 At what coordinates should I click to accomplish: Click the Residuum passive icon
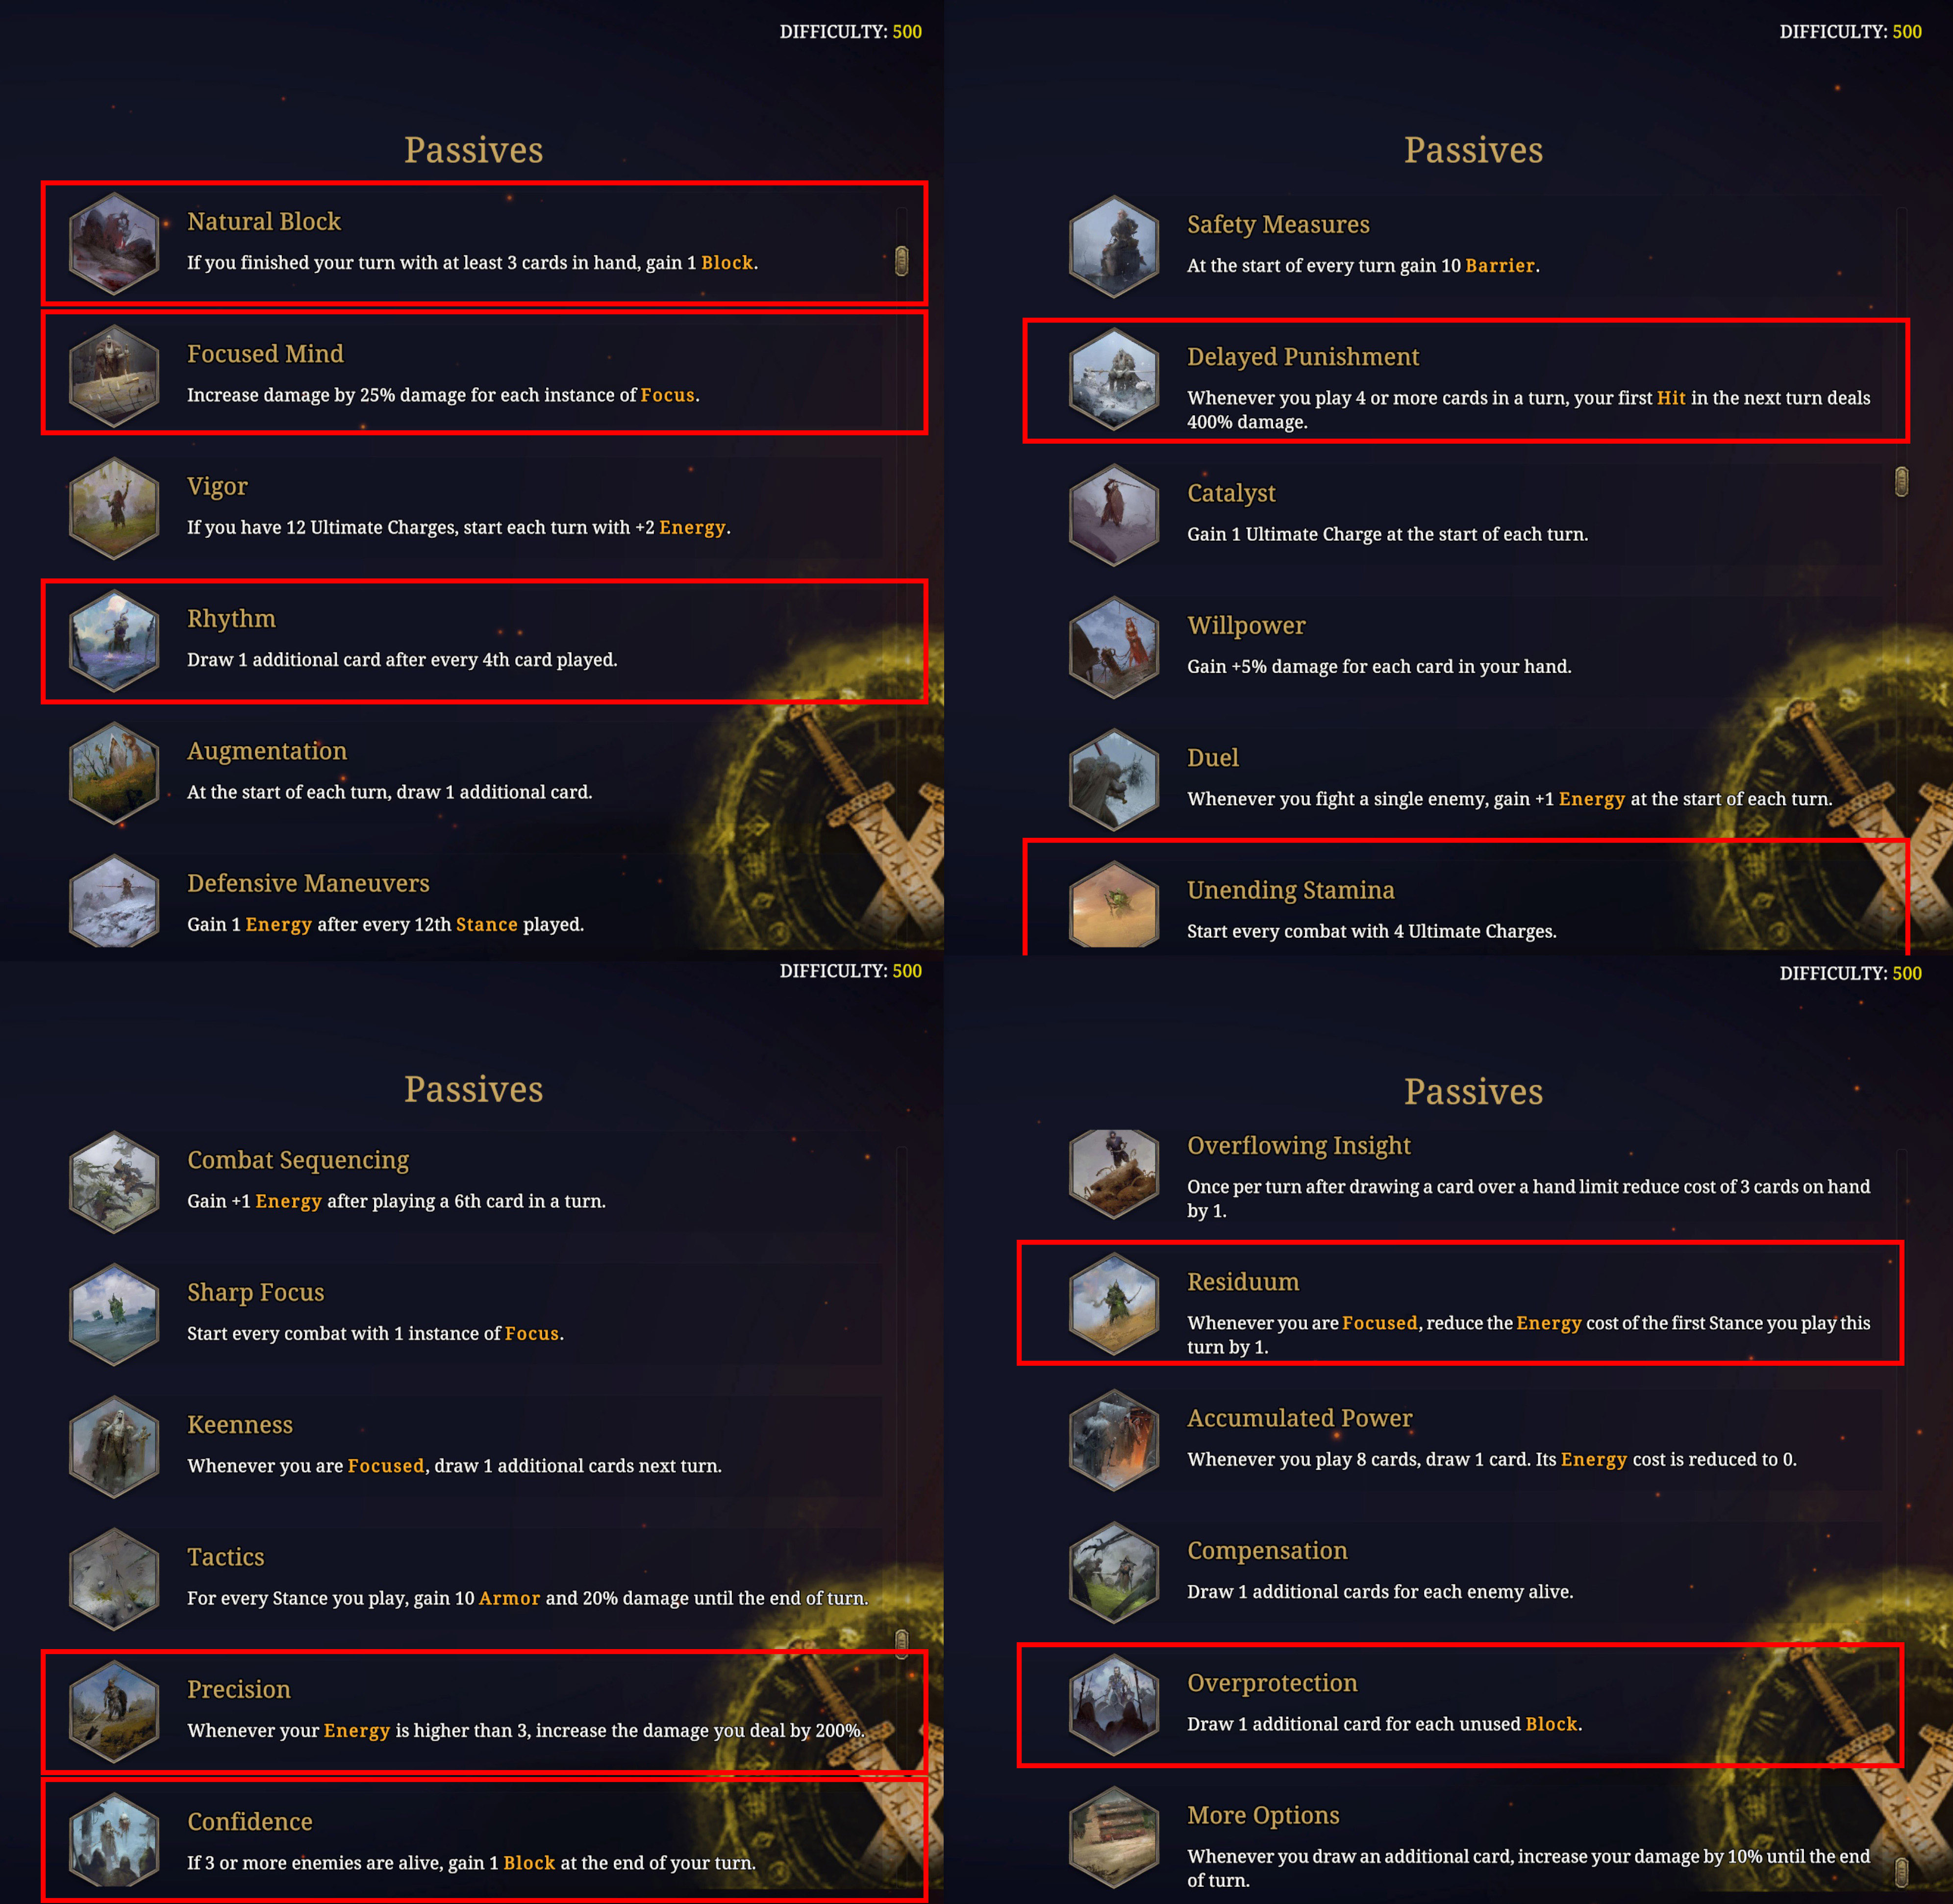[x=1114, y=1304]
